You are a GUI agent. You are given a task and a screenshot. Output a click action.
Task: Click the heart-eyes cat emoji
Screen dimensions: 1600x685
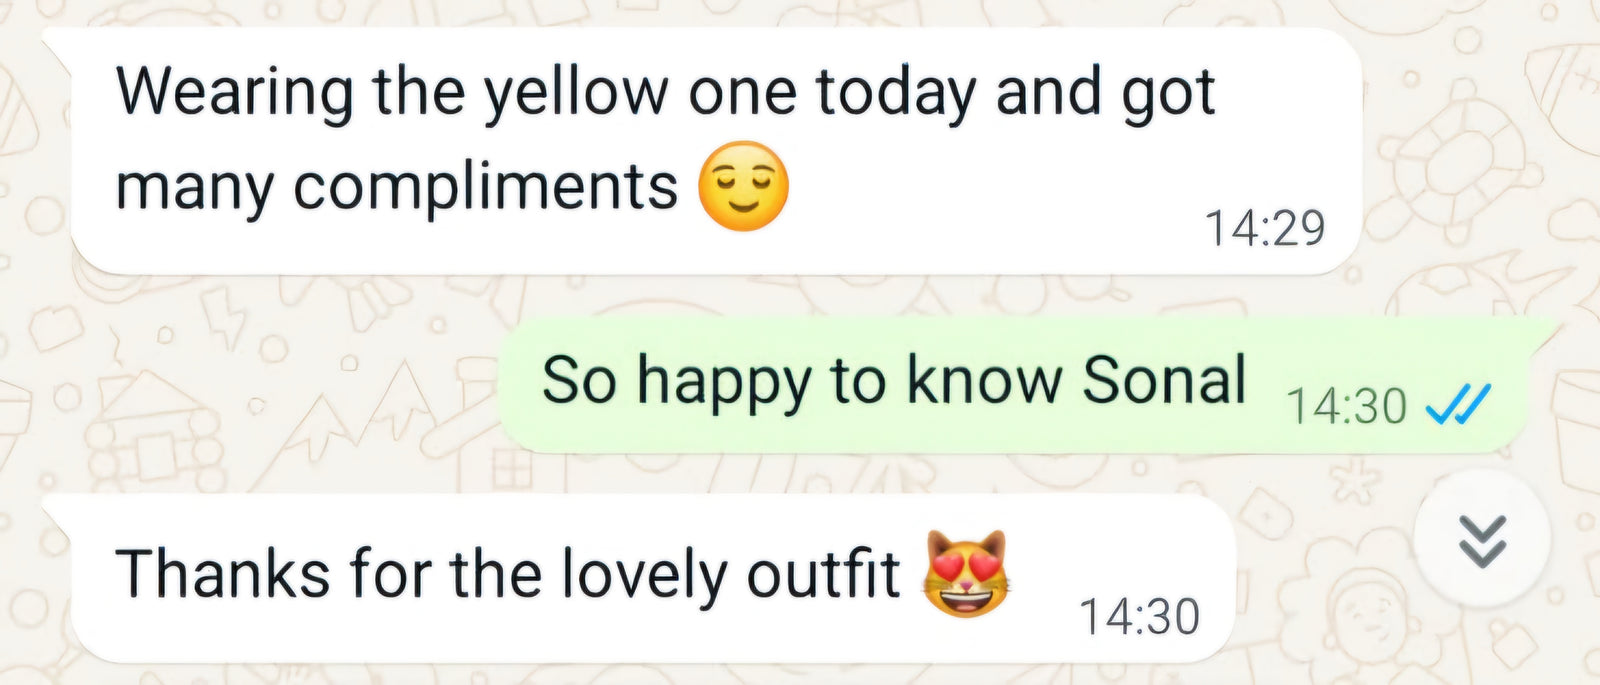(966, 573)
